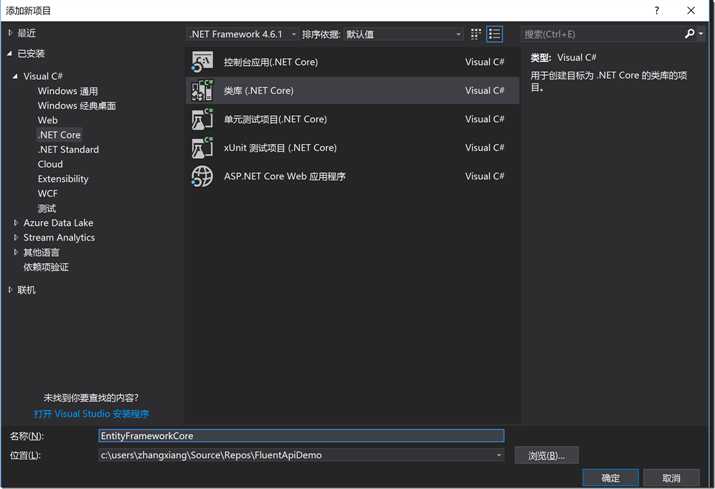Click the search (Ctrl+E) box
The width and height of the screenshot is (715, 489).
coord(602,34)
